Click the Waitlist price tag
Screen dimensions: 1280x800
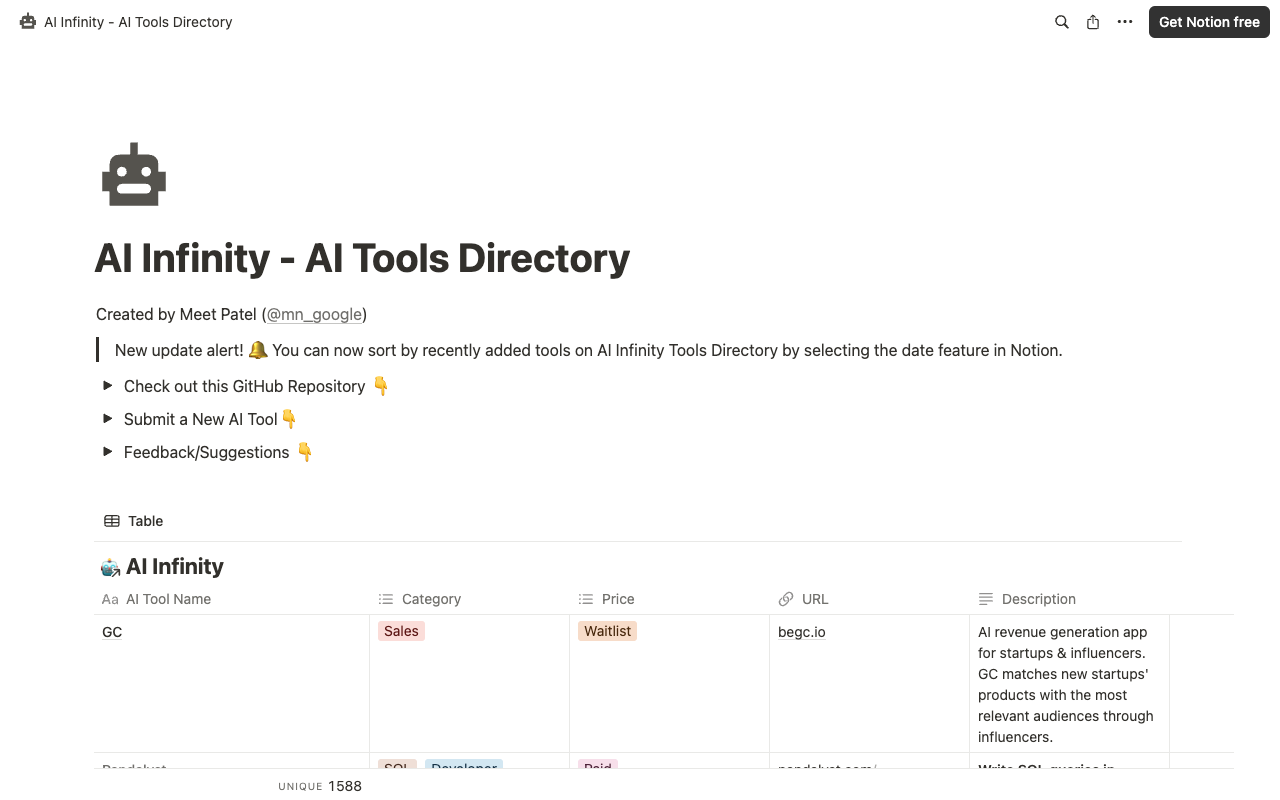click(608, 631)
